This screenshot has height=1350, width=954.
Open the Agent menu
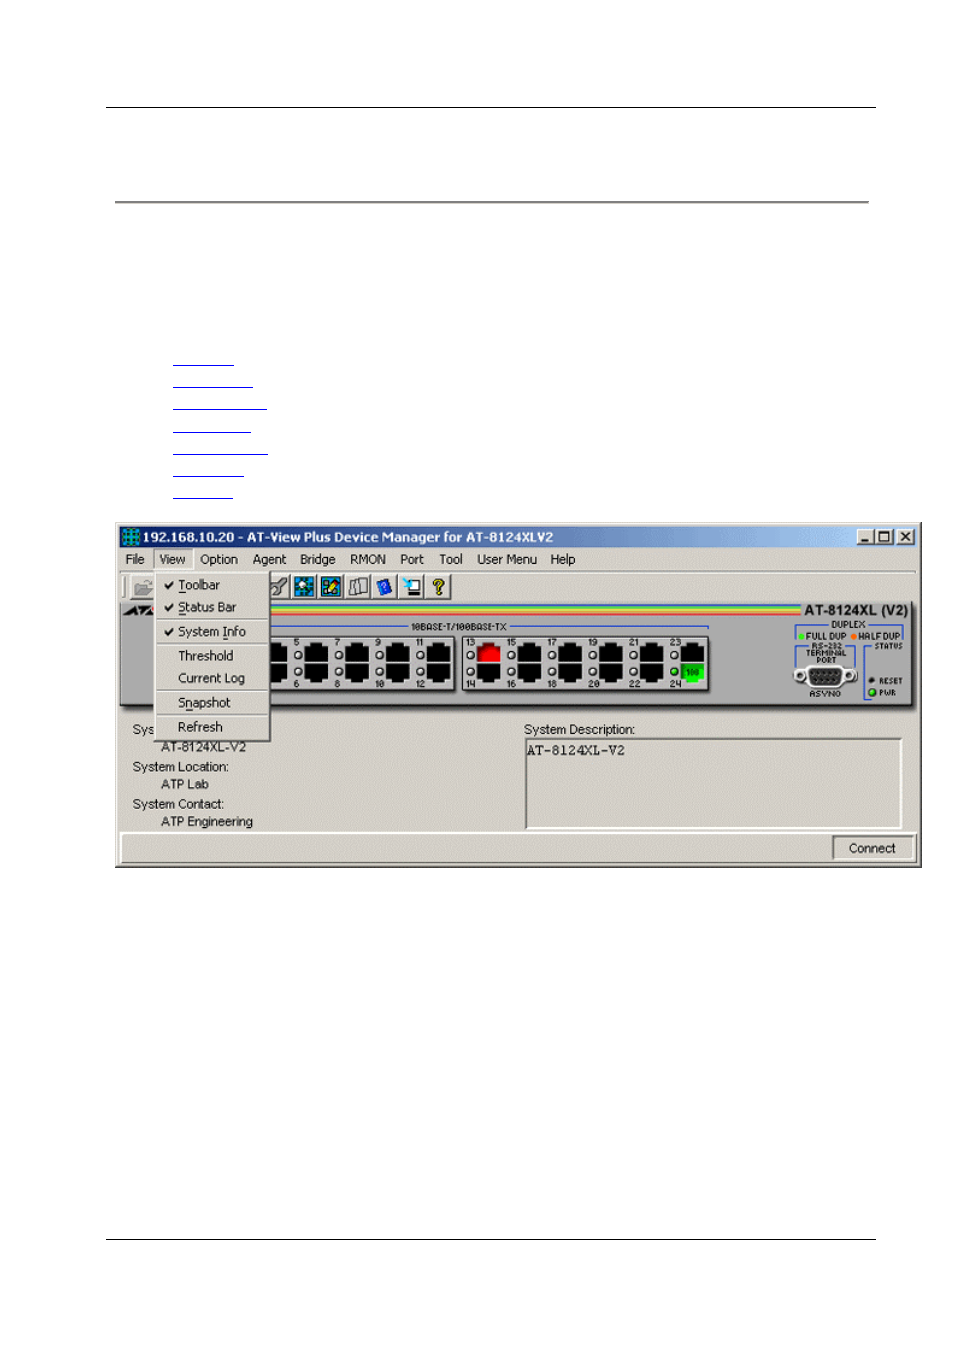click(x=269, y=559)
